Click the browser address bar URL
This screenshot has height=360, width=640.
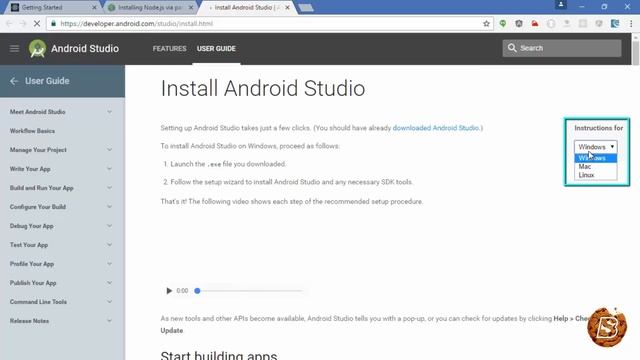(x=137, y=24)
